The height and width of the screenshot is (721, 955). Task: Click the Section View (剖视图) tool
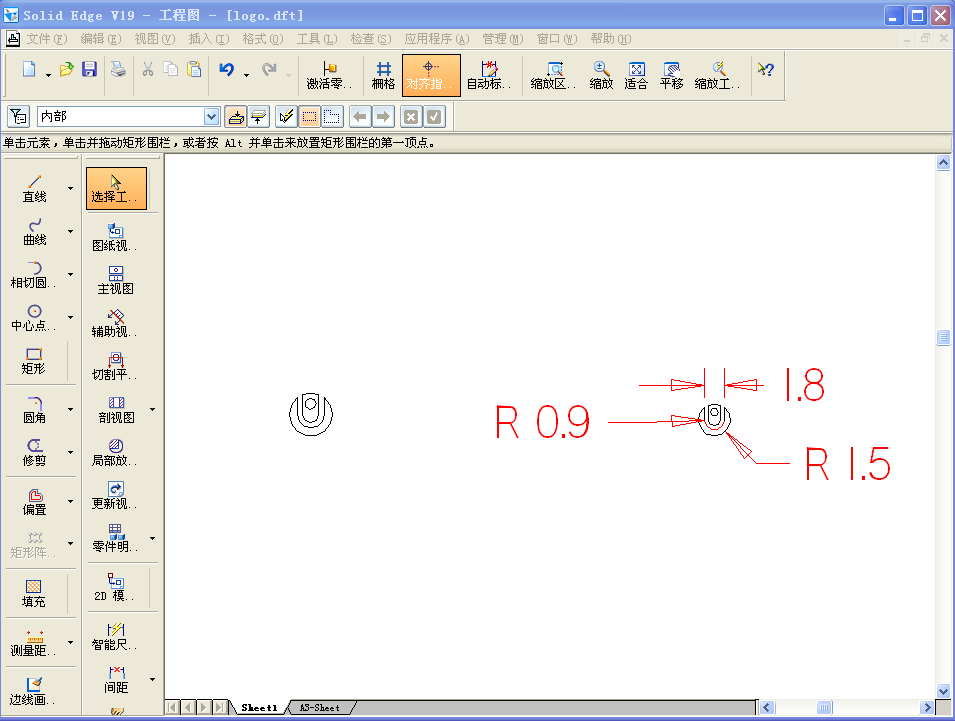click(116, 409)
